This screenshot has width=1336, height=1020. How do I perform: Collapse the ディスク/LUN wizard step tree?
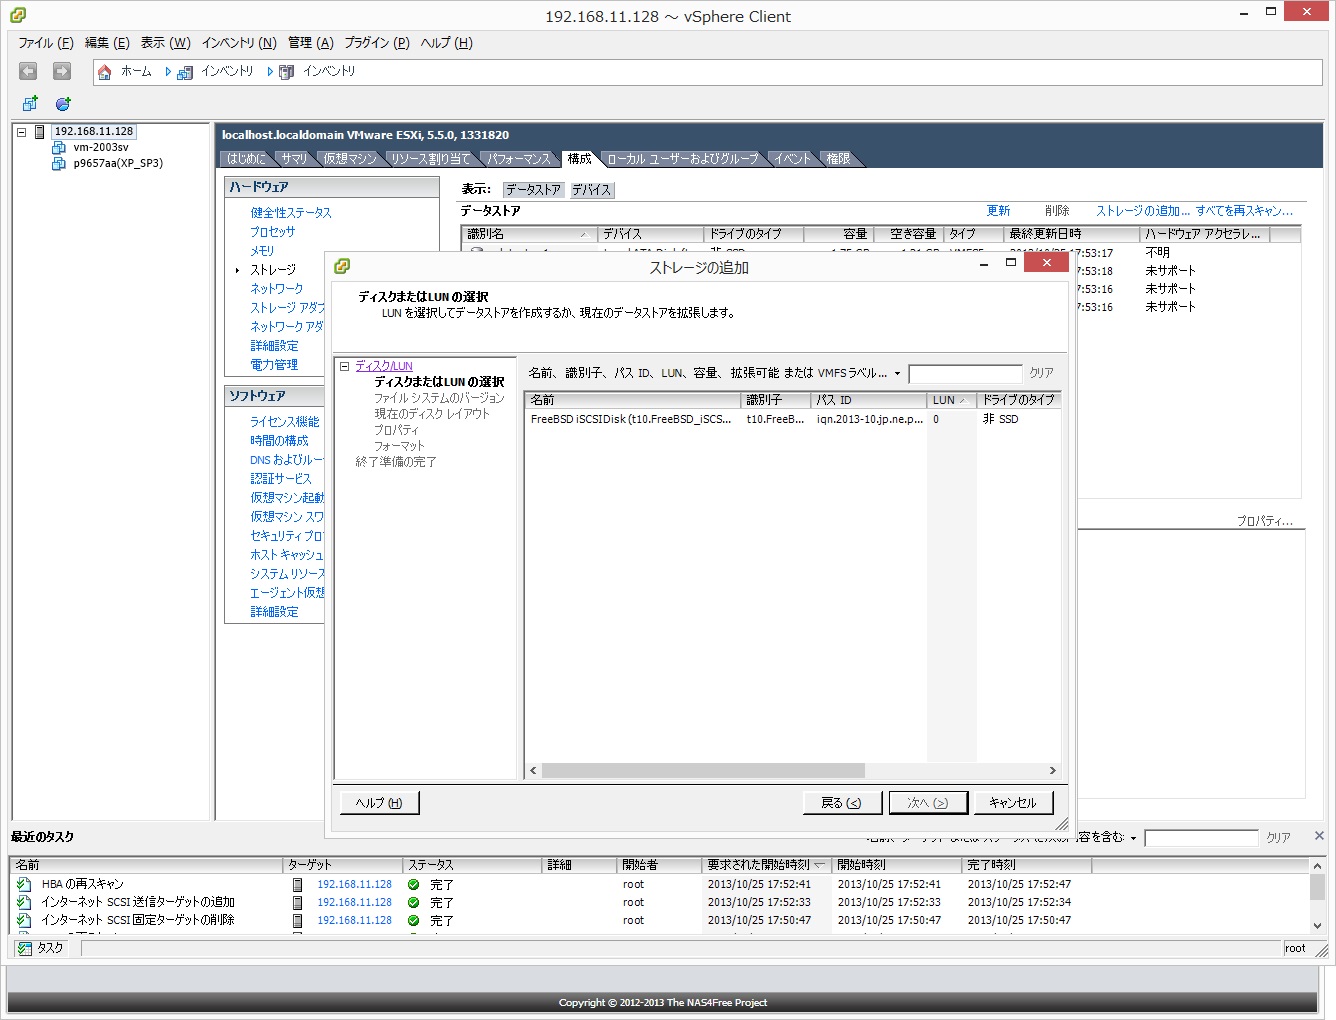click(344, 366)
